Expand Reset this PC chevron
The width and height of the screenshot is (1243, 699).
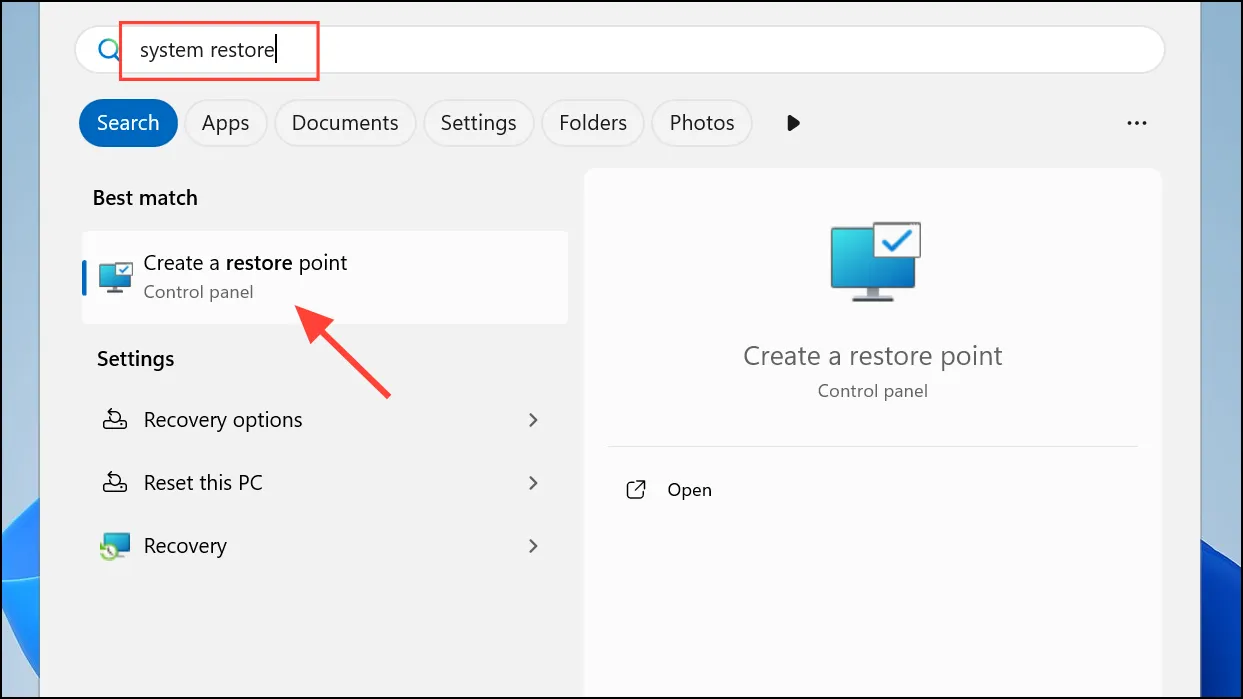(x=533, y=483)
